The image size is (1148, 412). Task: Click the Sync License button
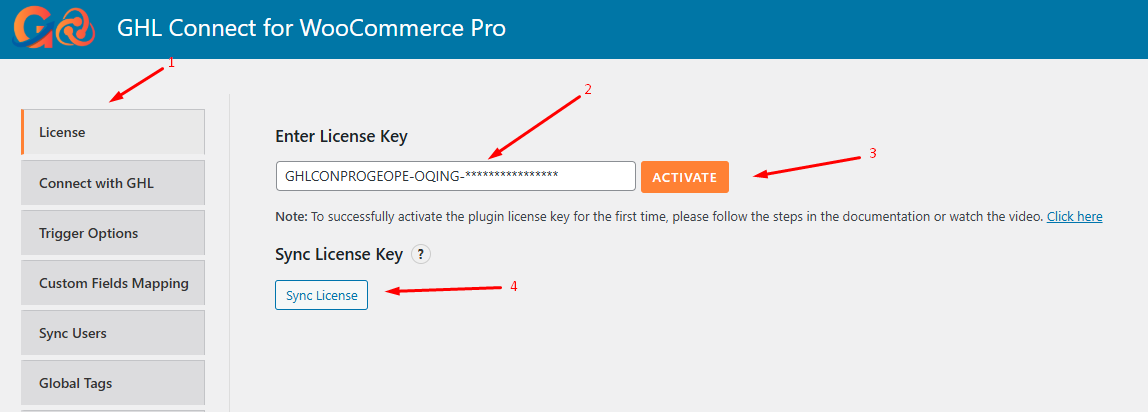pos(321,295)
